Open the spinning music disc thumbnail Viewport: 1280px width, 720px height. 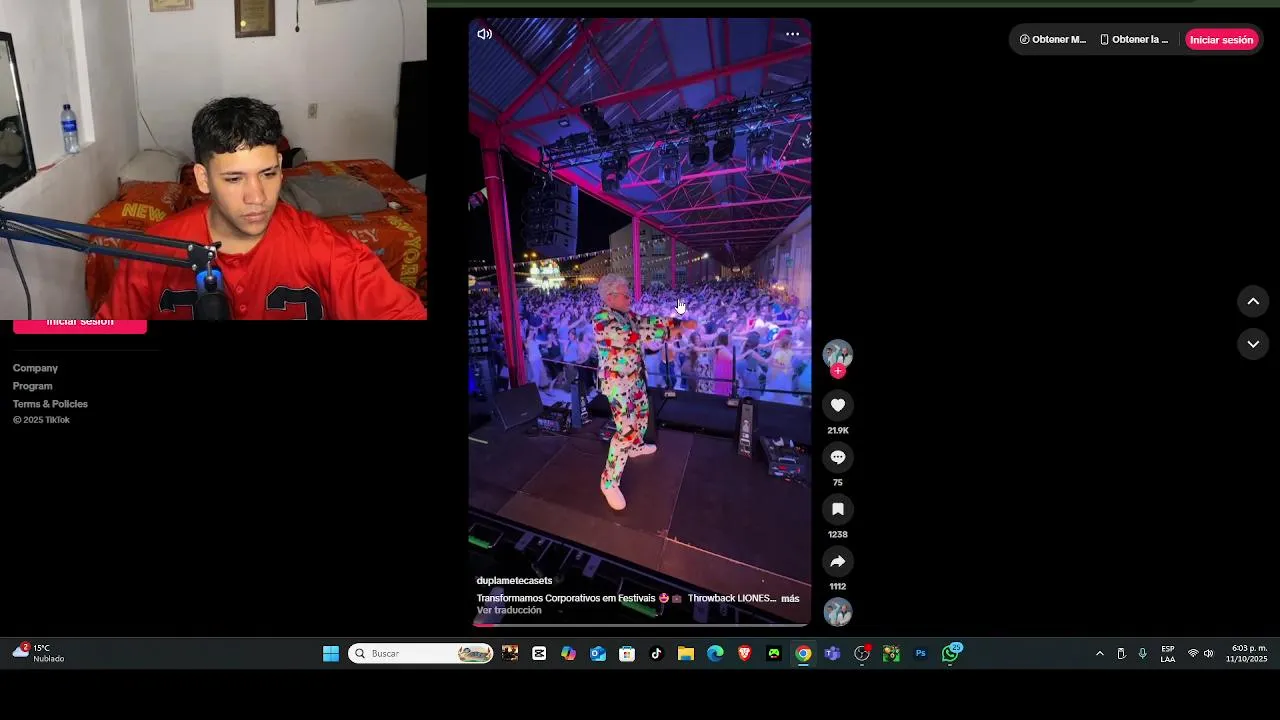coord(838,612)
